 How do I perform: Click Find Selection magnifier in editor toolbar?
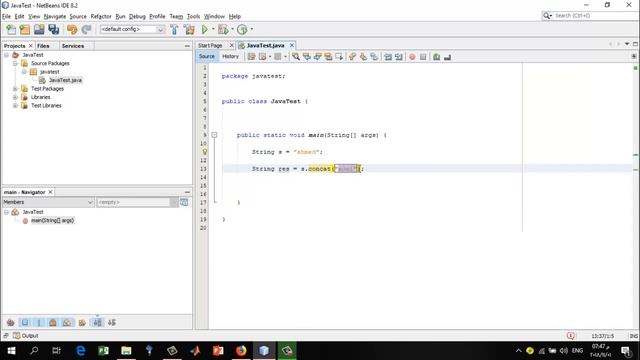(x=296, y=57)
